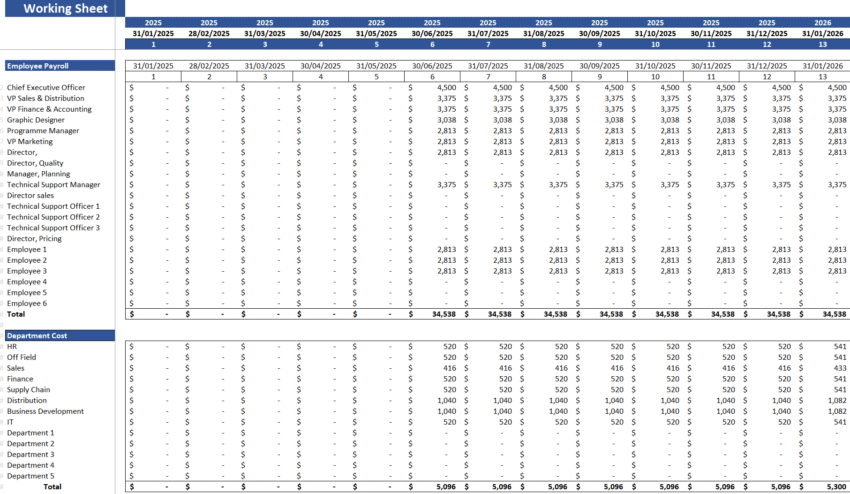This screenshot has width=850, height=494.
Task: Click the Technical Support Manager label
Action: (54, 185)
